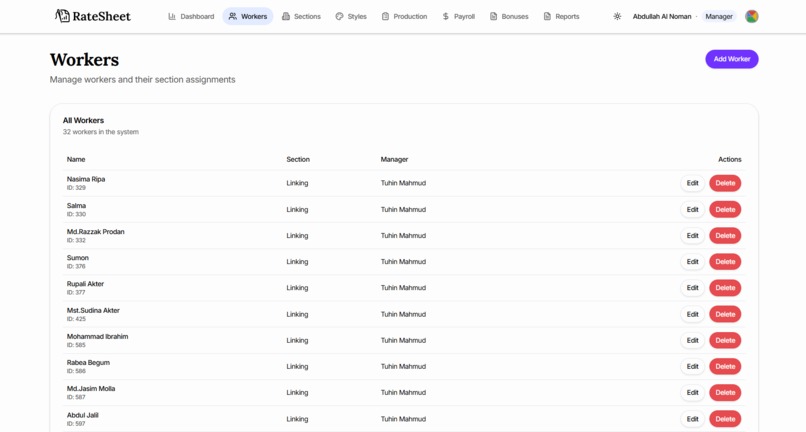Viewport: 806px width, 432px height.
Task: Click the Add Worker button
Action: pyautogui.click(x=731, y=59)
